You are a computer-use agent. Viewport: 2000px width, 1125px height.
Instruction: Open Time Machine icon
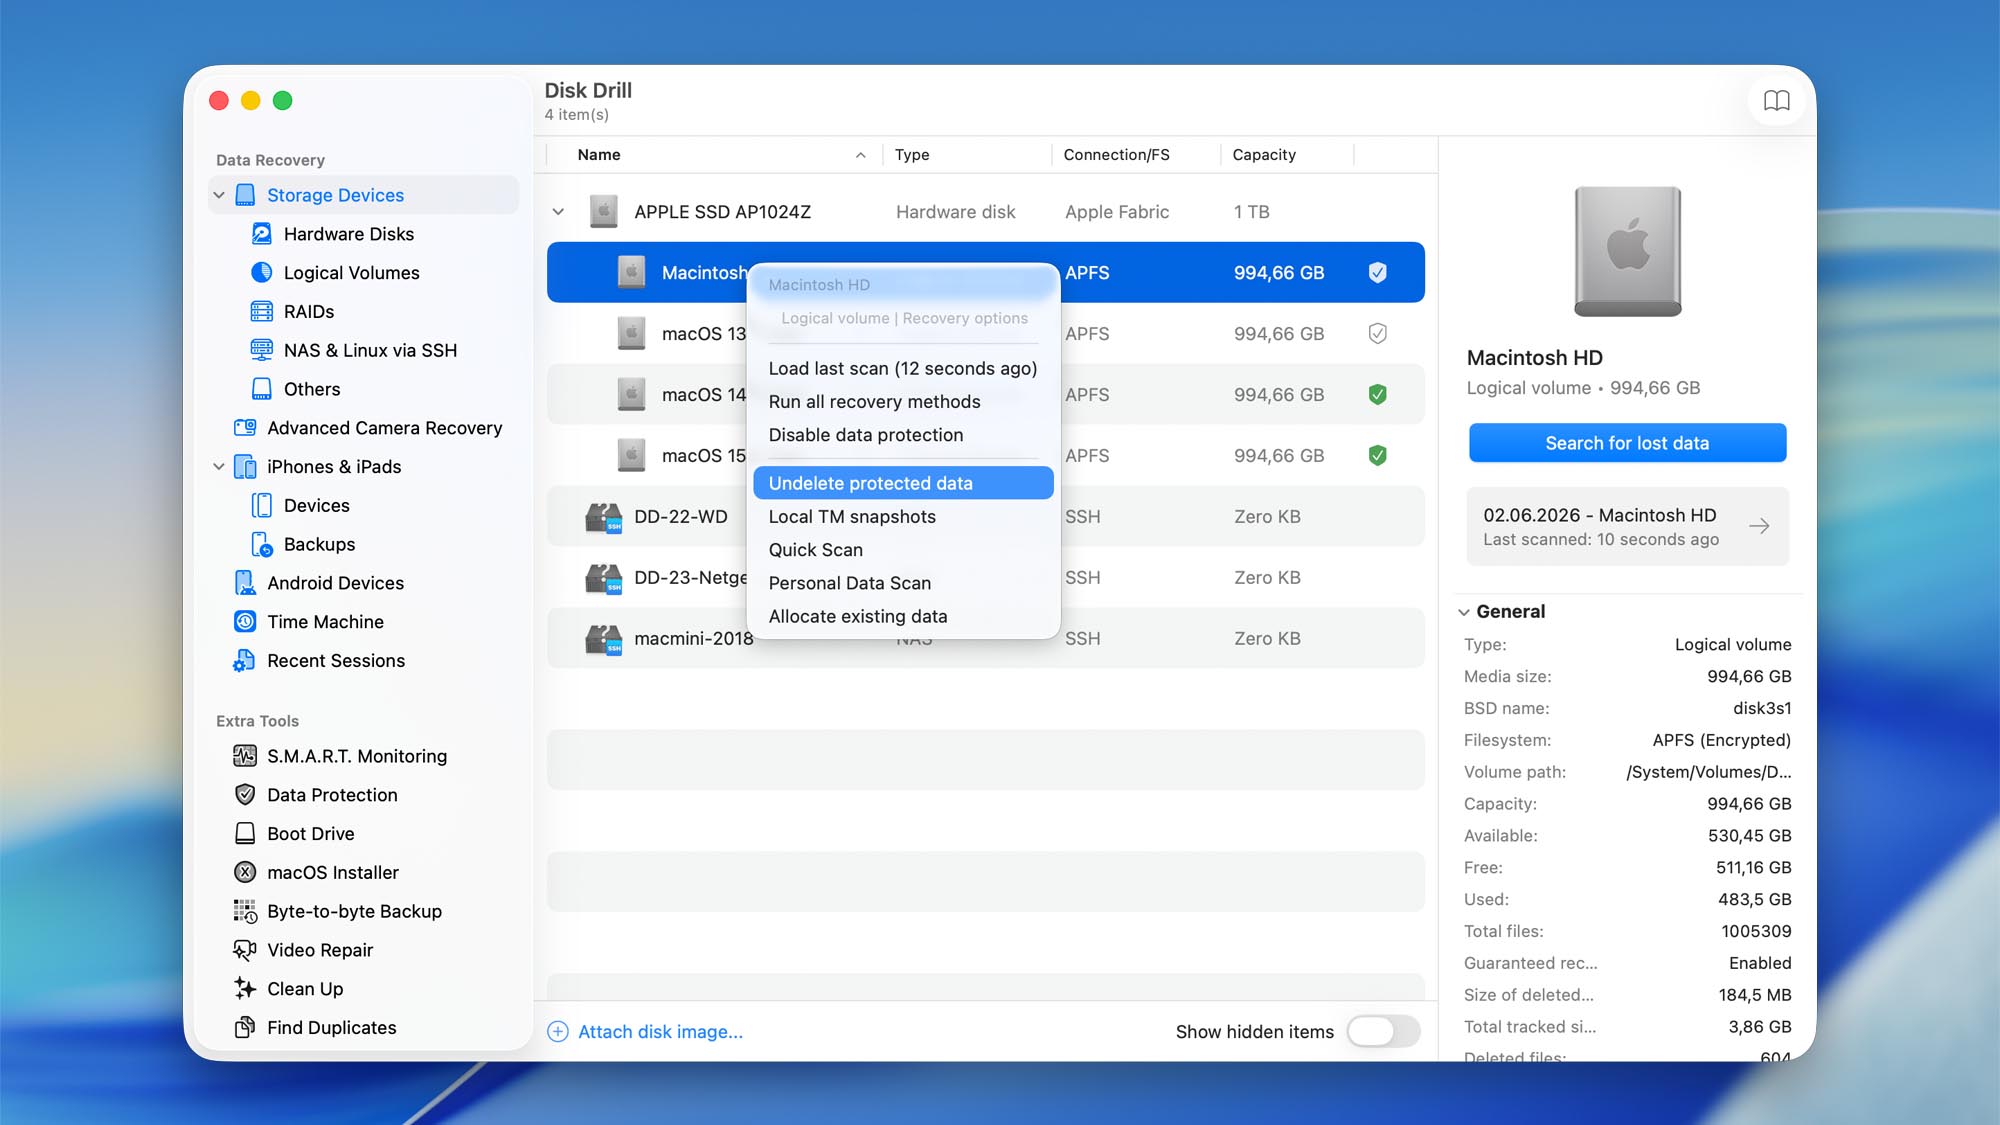click(245, 622)
